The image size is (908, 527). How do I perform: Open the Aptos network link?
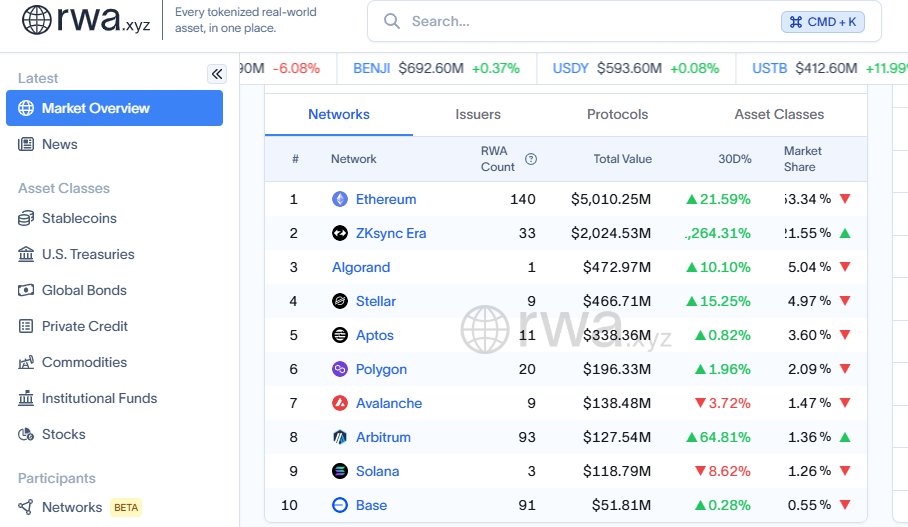tap(375, 335)
